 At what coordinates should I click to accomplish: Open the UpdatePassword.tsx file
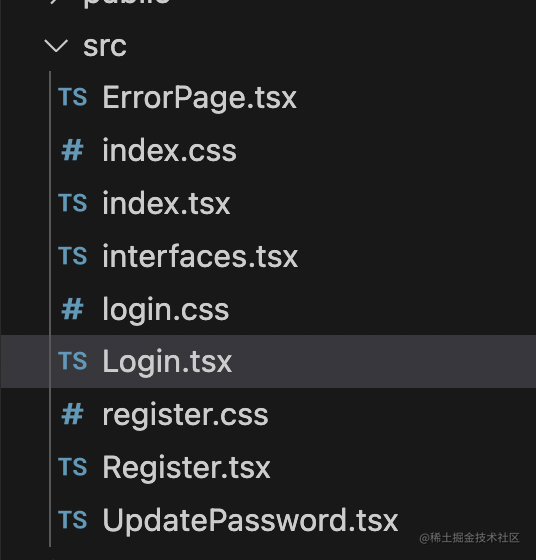click(x=250, y=520)
